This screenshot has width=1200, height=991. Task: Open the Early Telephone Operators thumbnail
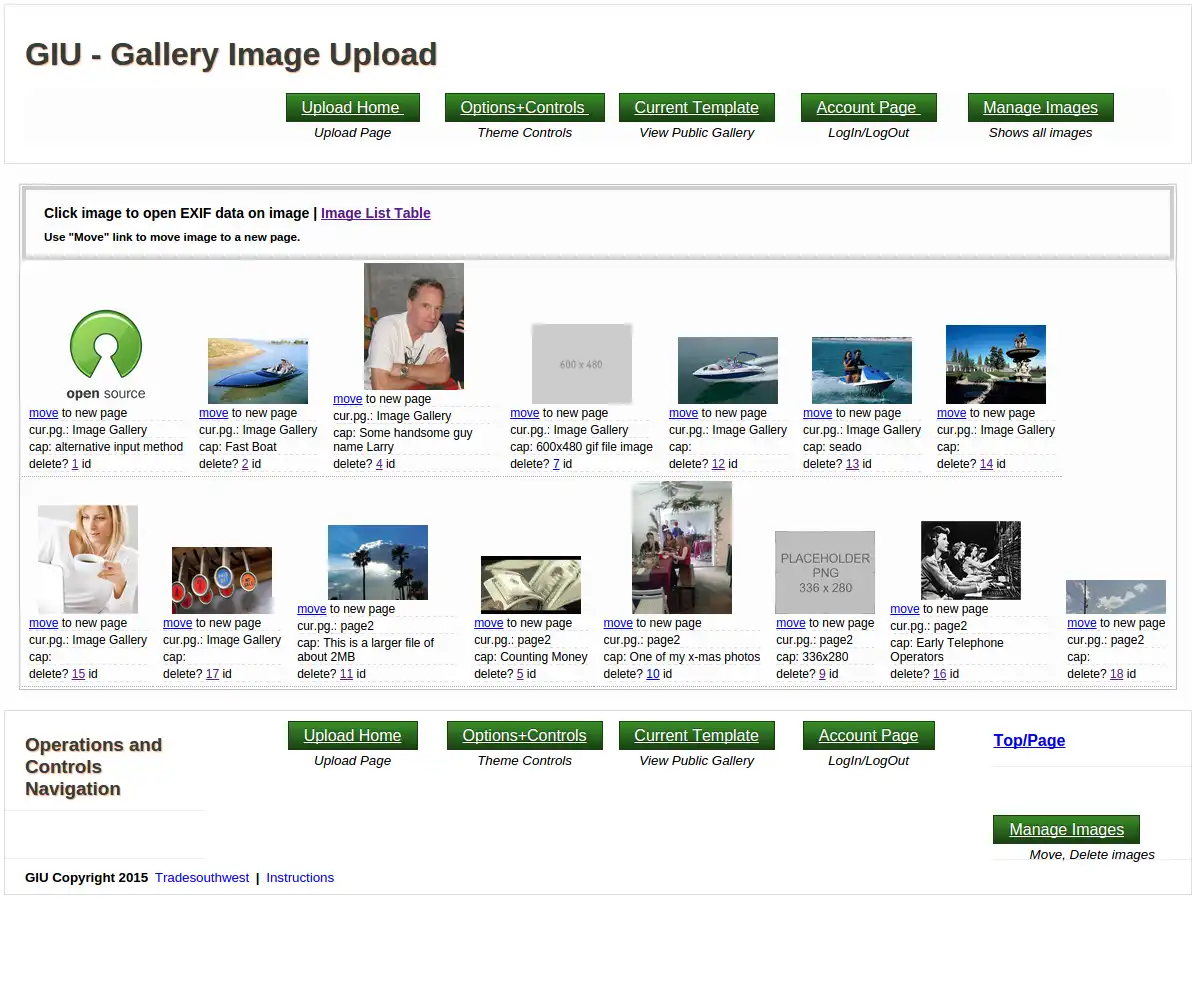point(971,561)
